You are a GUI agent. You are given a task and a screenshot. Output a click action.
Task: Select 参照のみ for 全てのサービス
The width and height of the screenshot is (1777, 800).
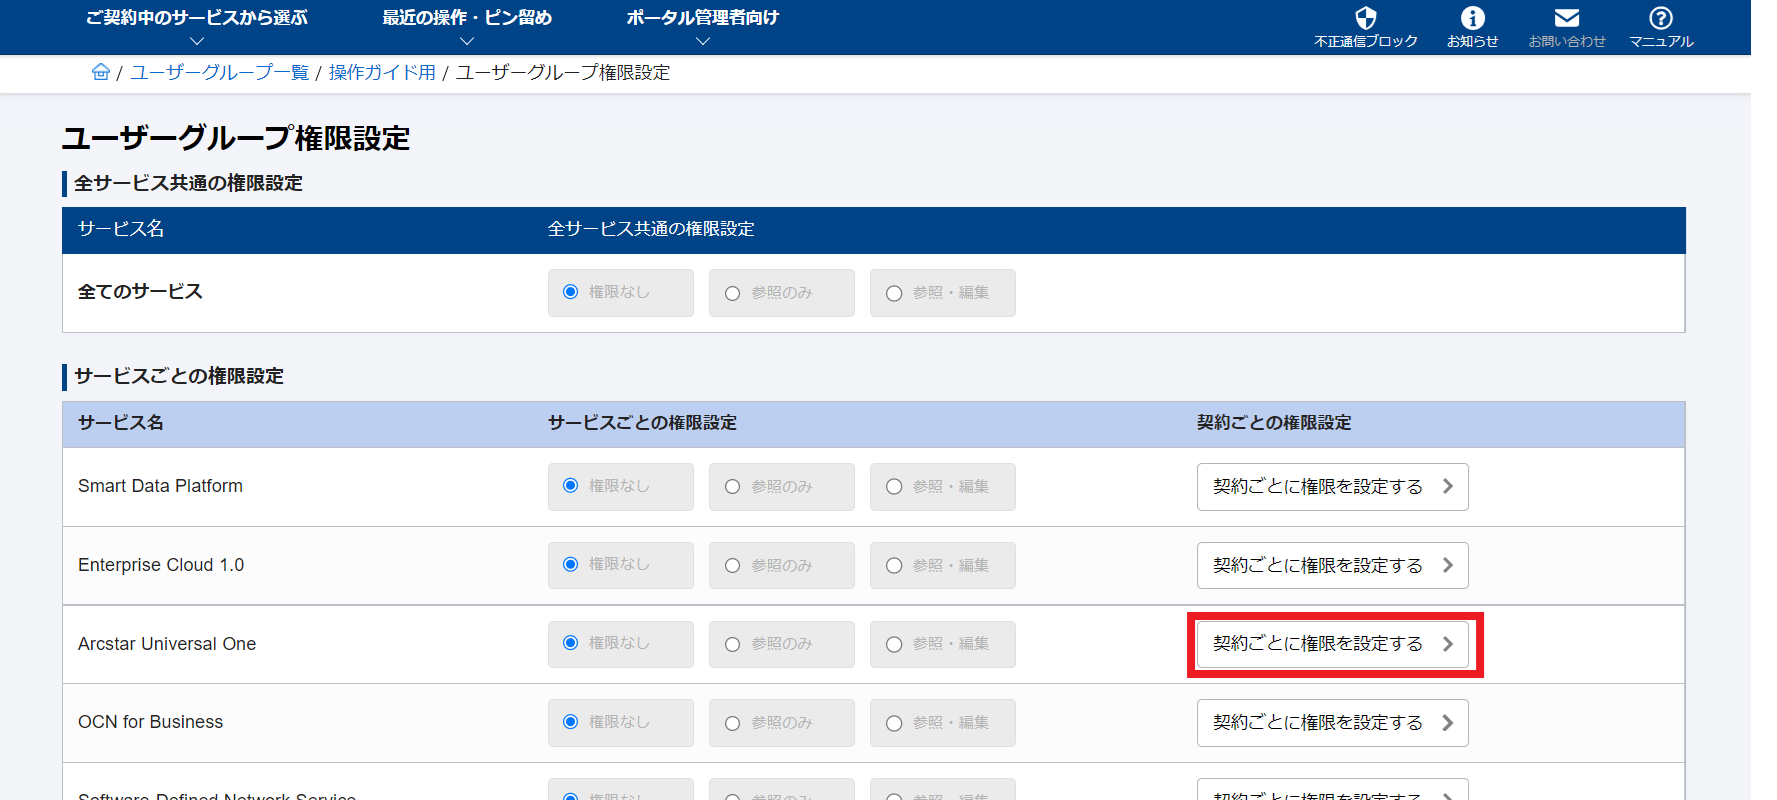[x=782, y=293]
